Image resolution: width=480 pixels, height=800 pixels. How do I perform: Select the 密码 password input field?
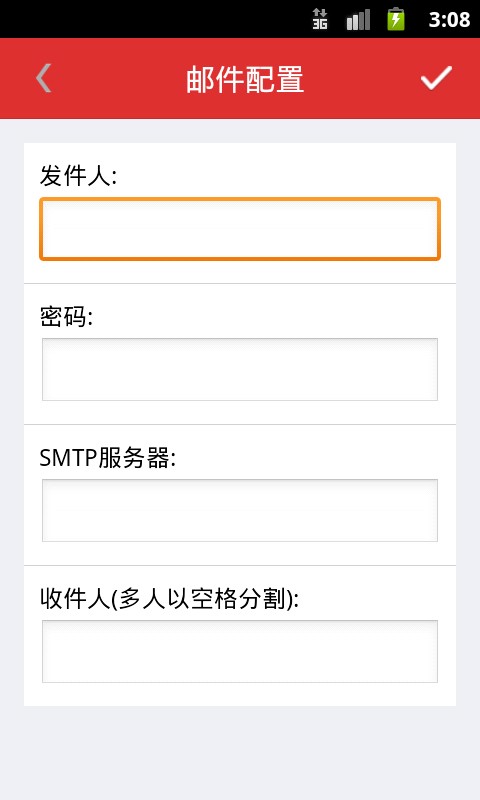pyautogui.click(x=240, y=369)
